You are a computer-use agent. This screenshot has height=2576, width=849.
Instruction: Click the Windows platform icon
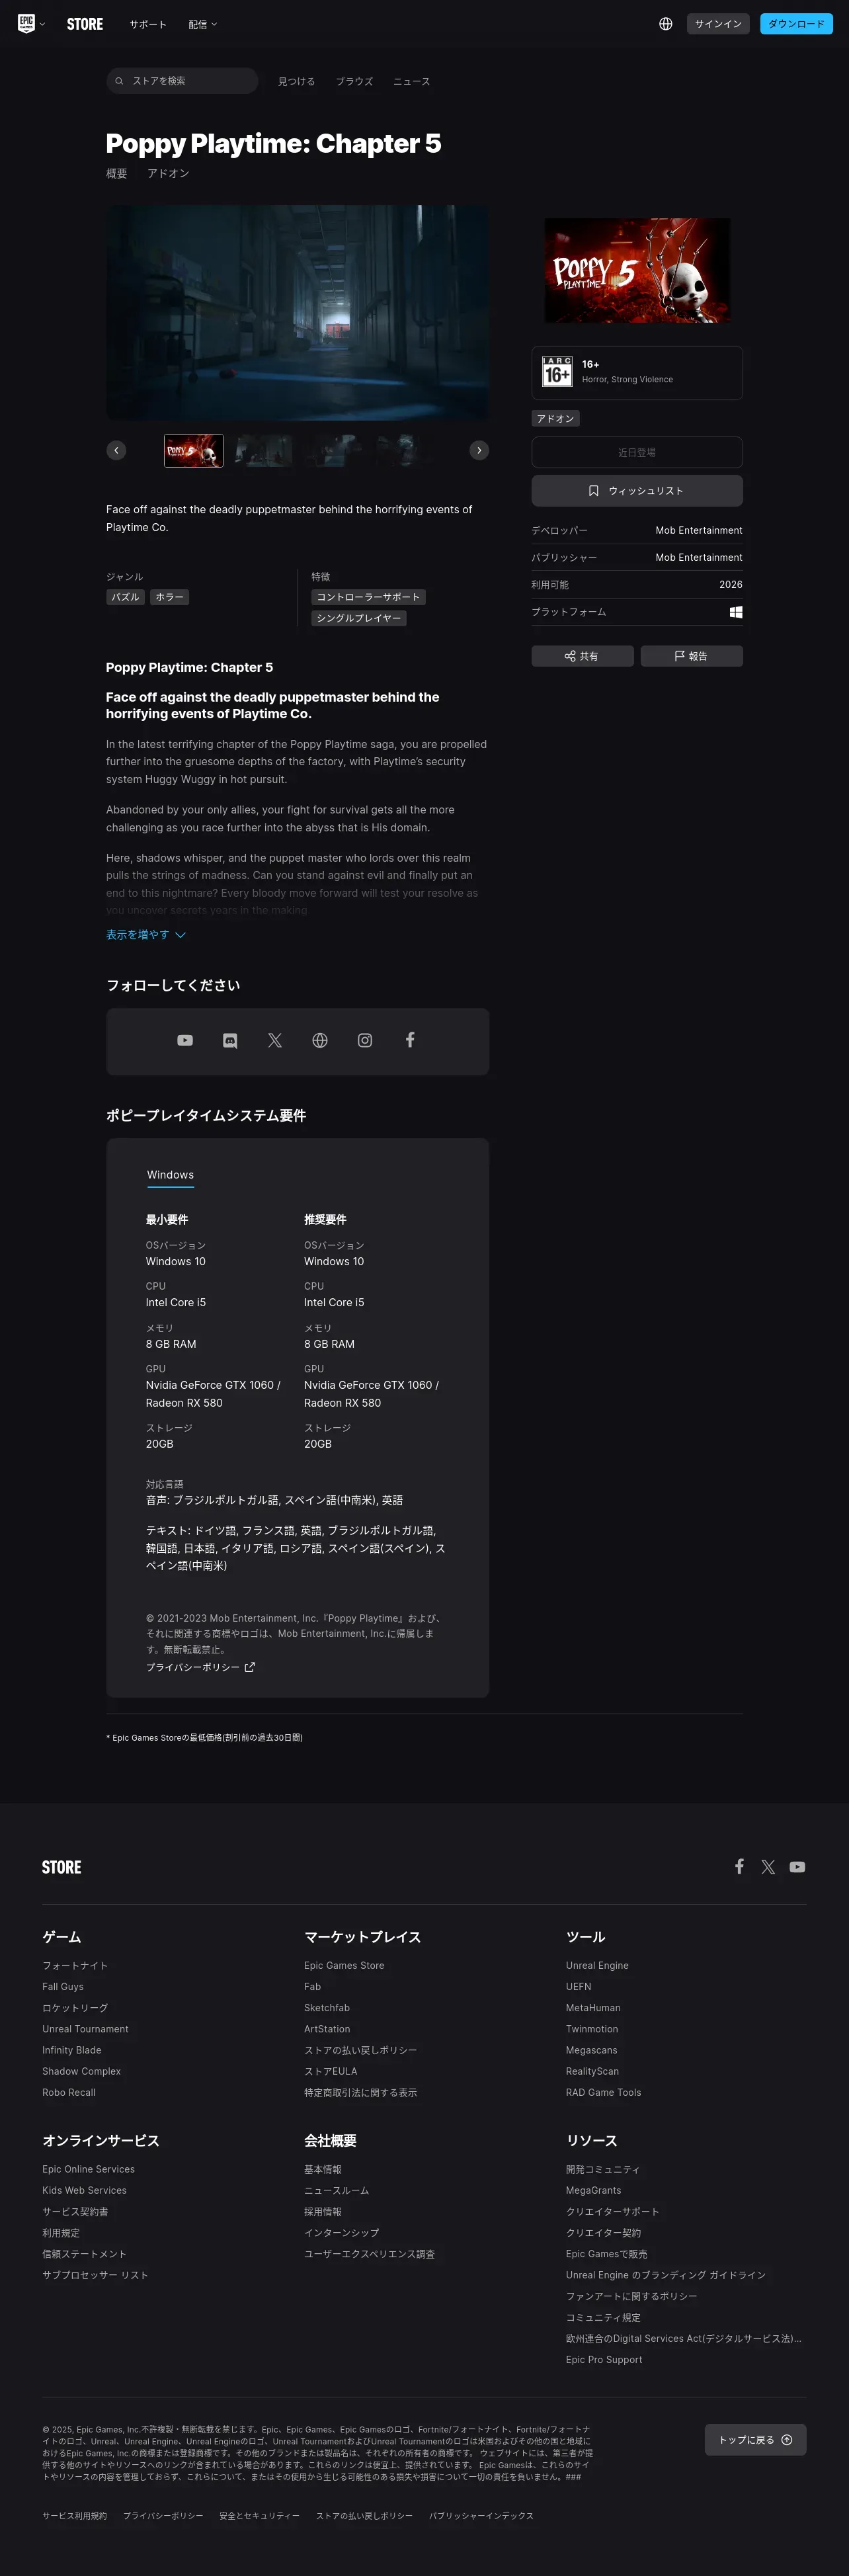[x=736, y=612]
